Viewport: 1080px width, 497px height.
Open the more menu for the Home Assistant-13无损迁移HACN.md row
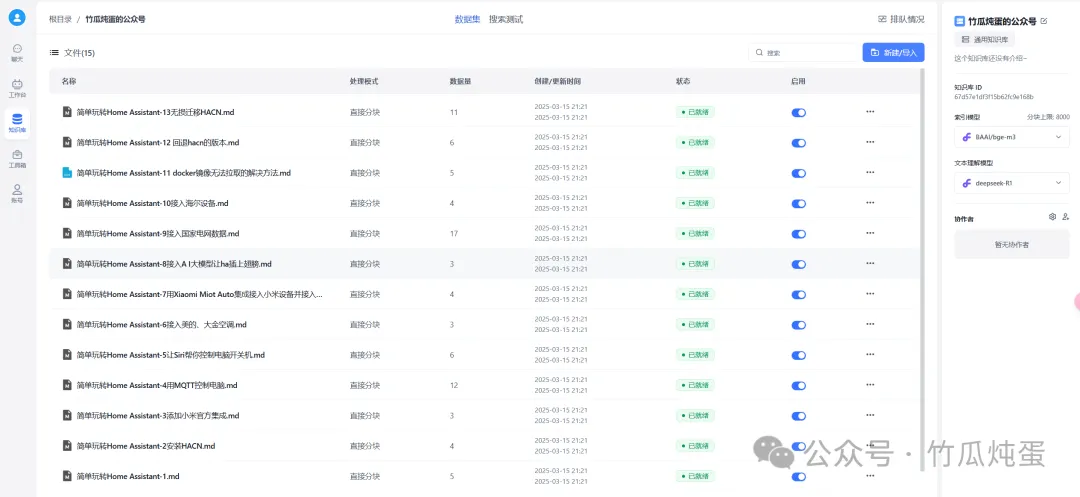870,112
